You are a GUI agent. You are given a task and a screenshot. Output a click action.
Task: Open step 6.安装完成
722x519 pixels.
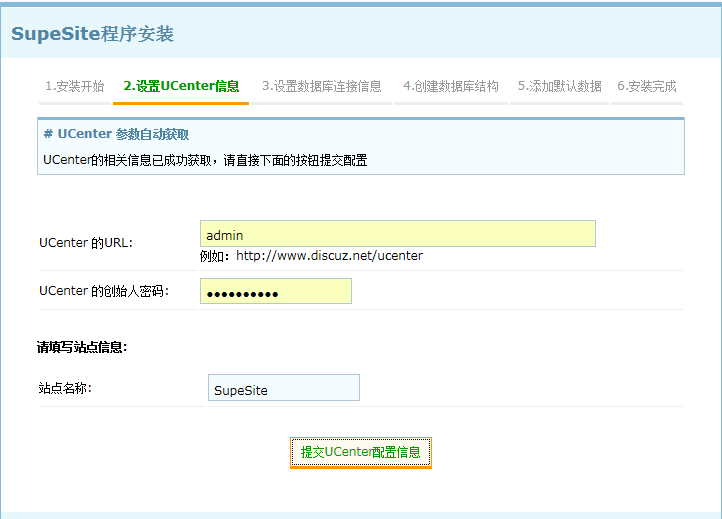pos(646,86)
